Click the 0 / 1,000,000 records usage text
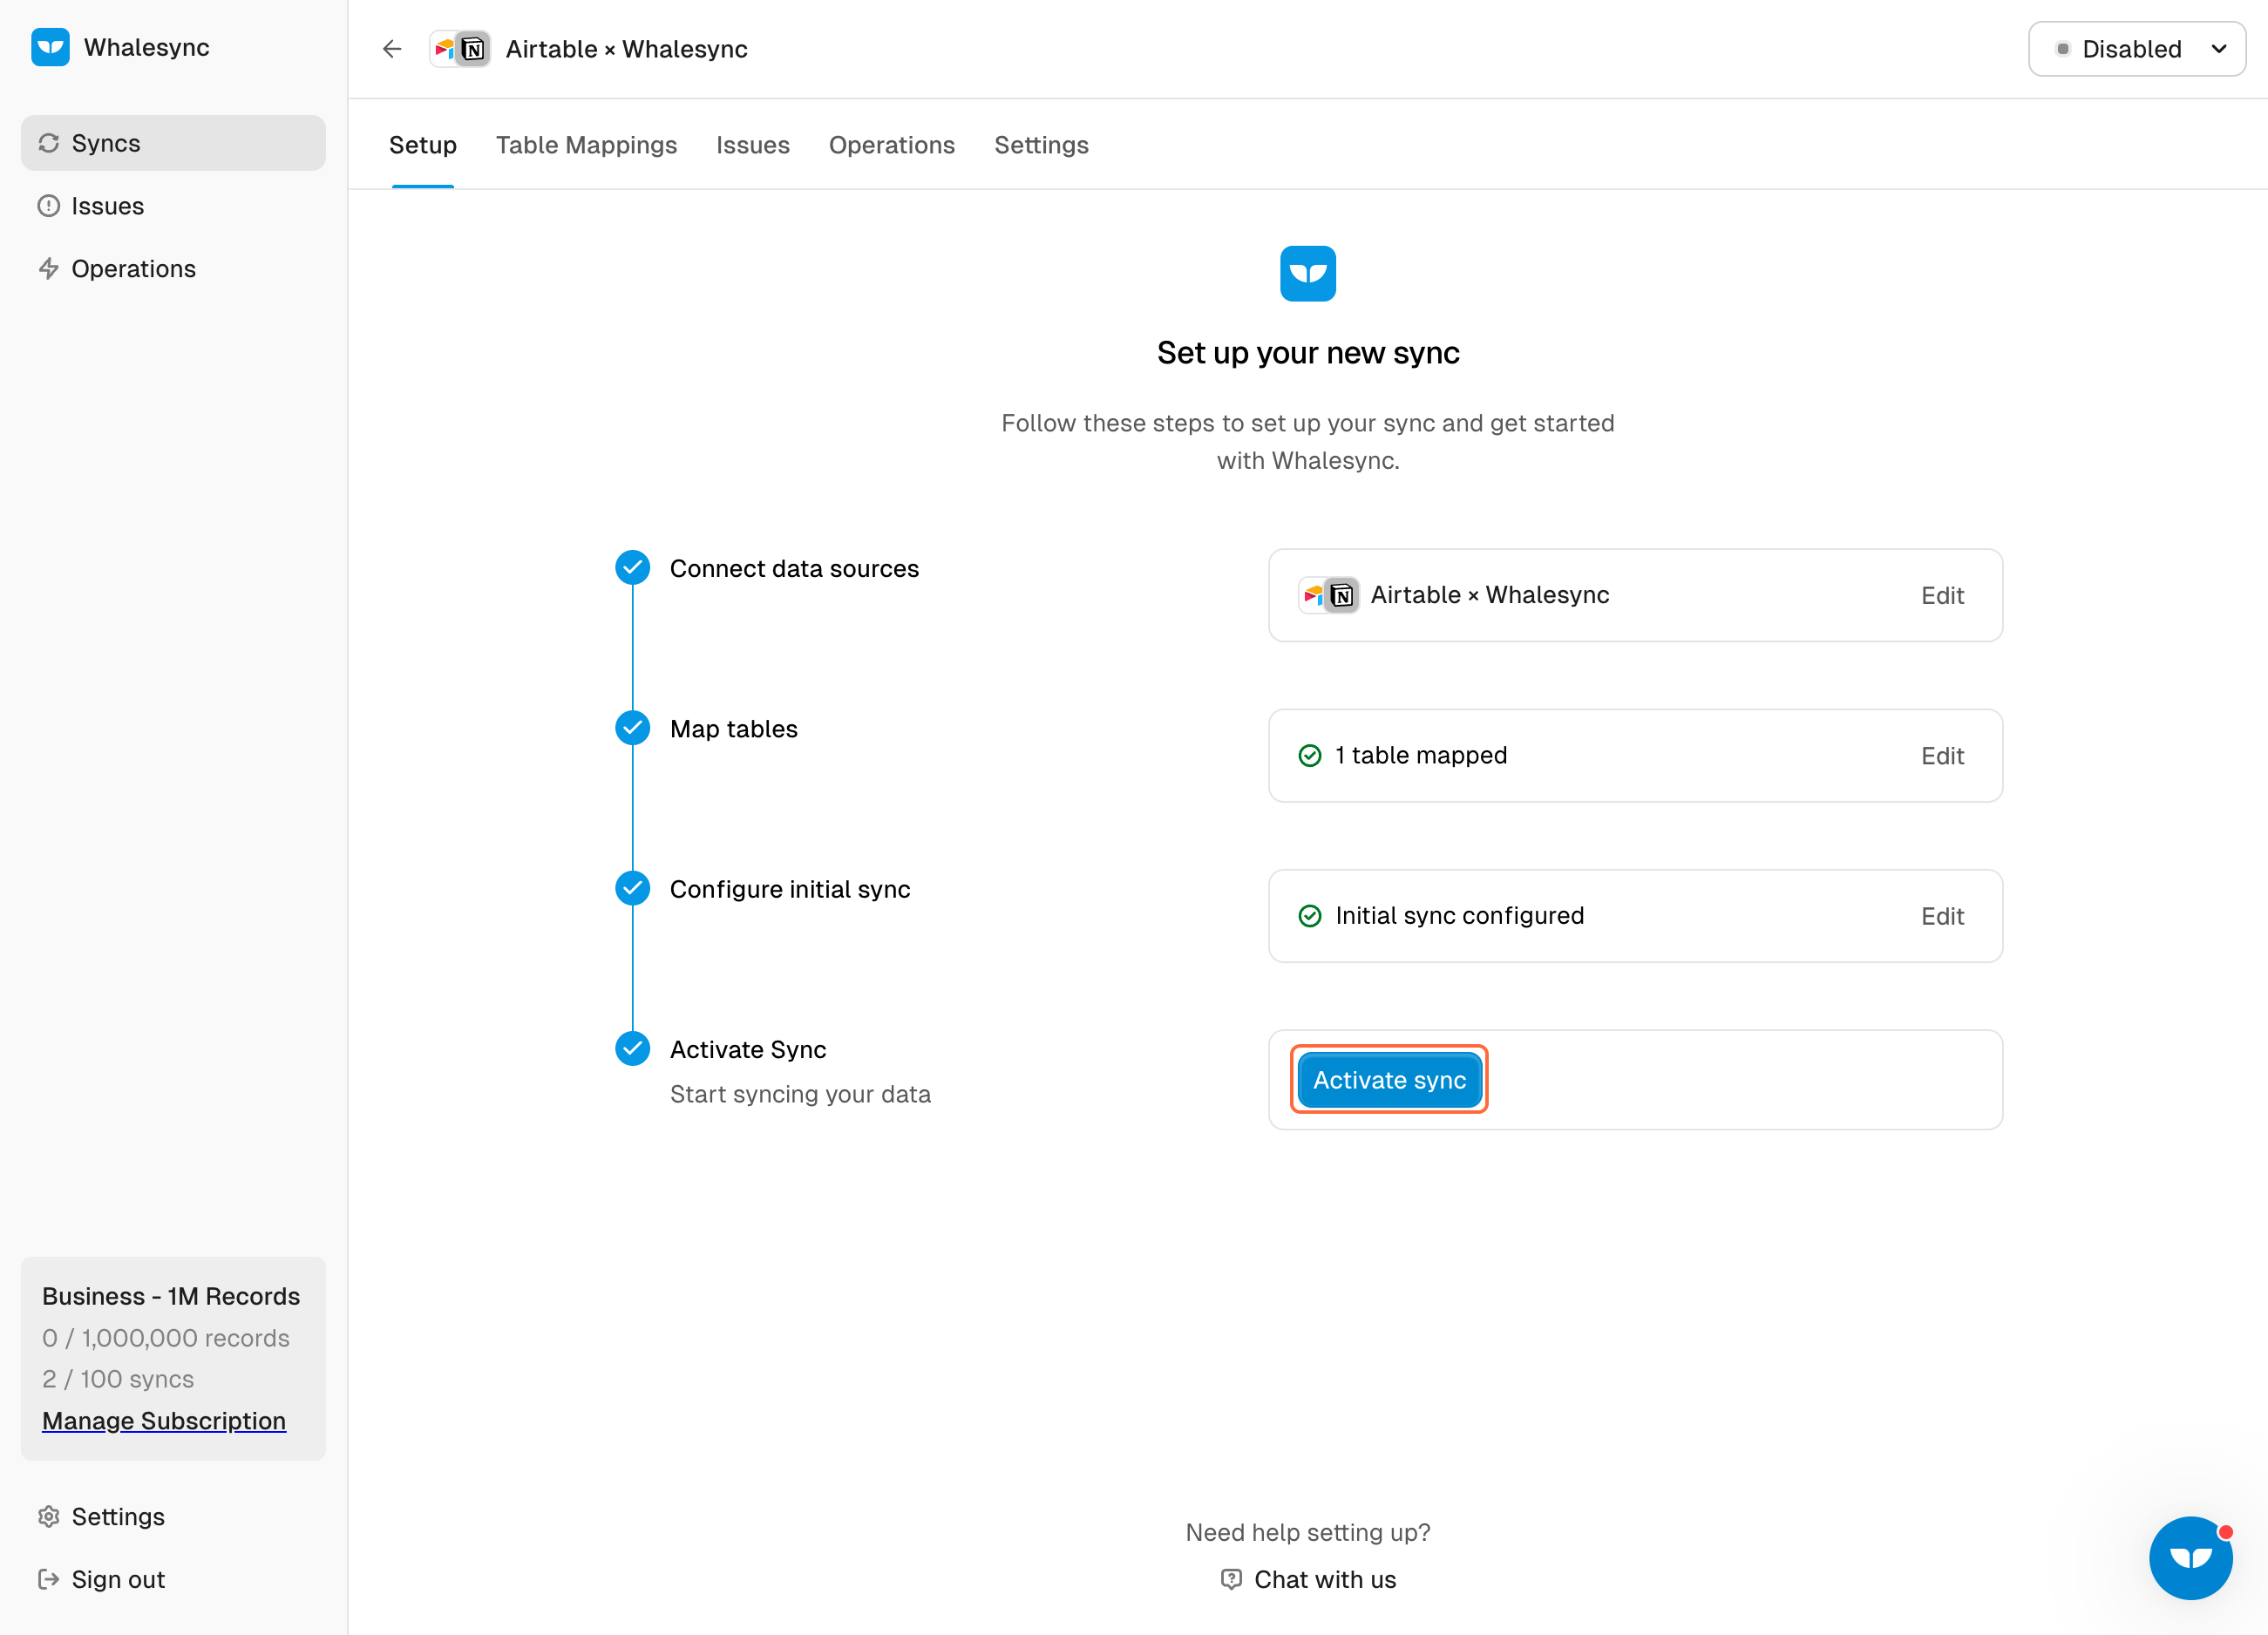The height and width of the screenshot is (1635, 2268). [166, 1339]
